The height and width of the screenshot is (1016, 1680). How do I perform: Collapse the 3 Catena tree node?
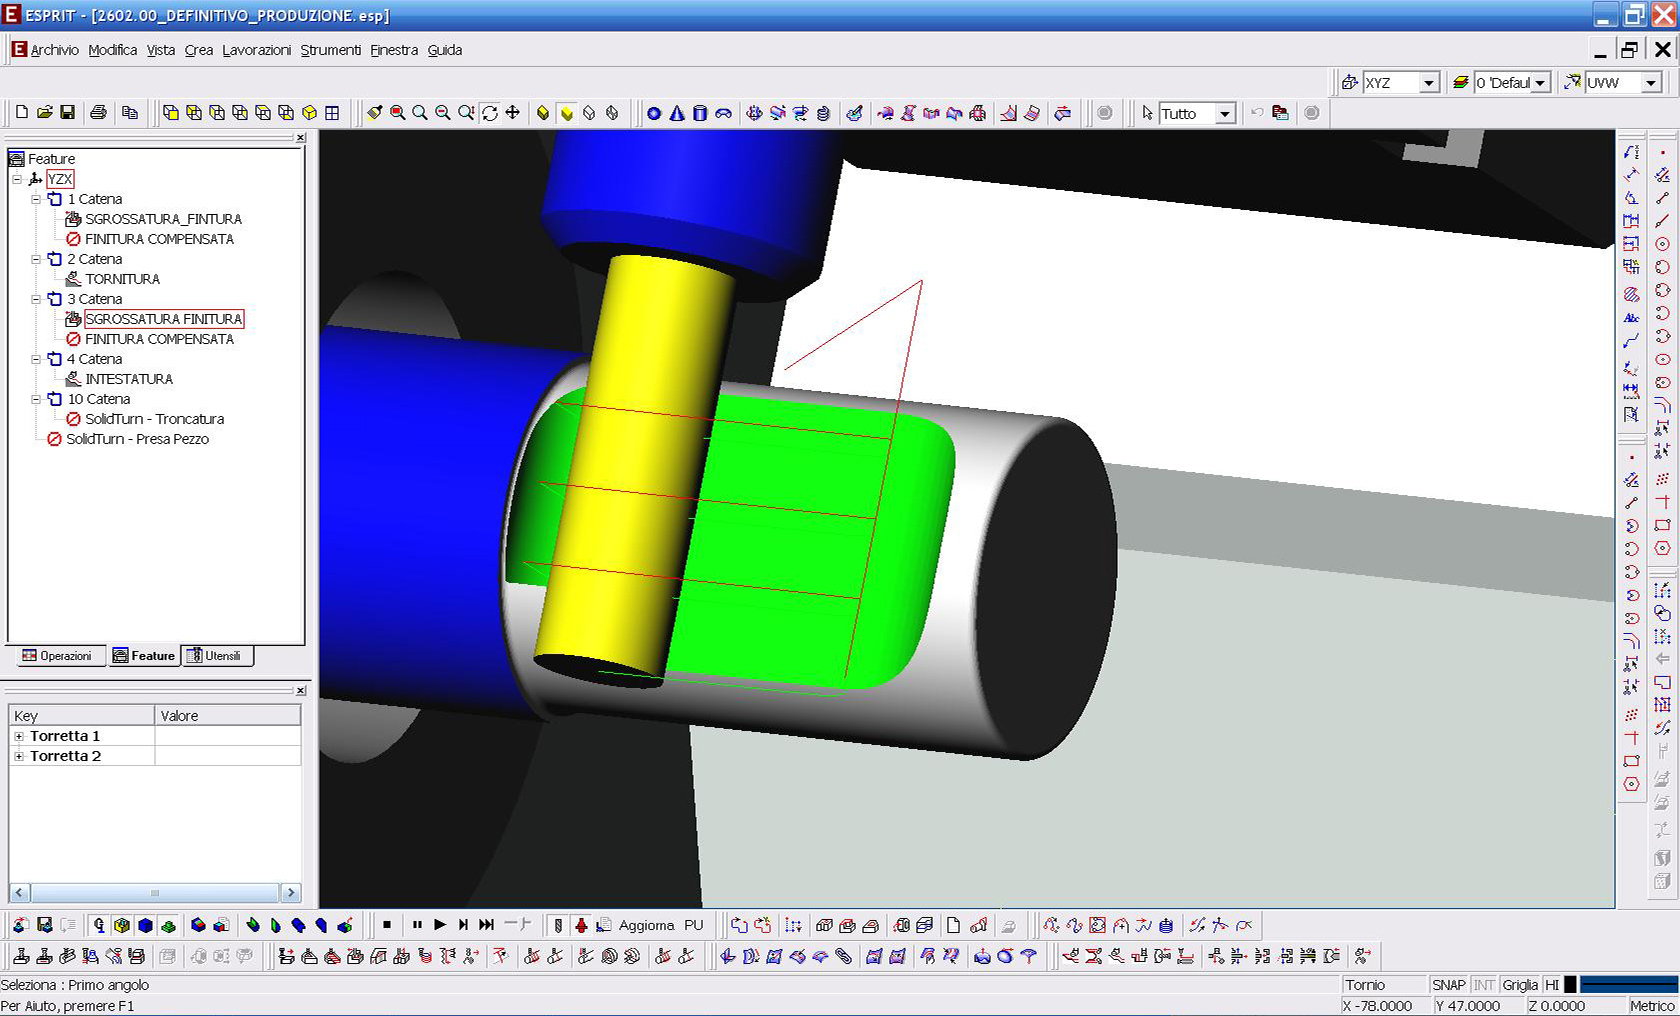[36, 299]
